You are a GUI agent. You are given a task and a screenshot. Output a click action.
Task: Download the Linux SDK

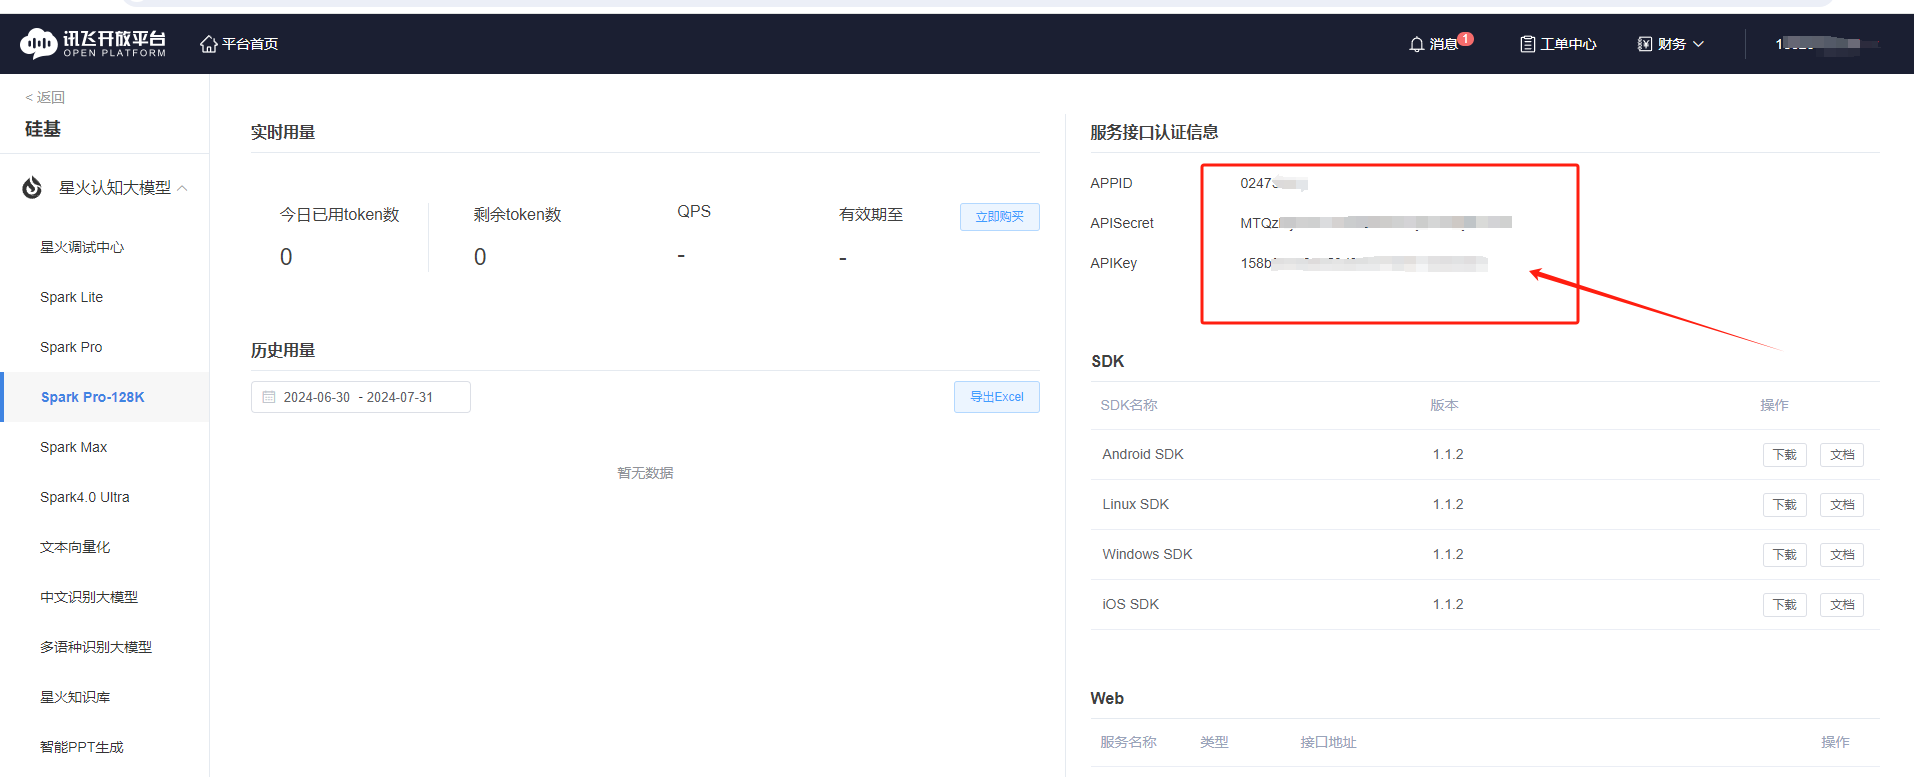tap(1784, 505)
